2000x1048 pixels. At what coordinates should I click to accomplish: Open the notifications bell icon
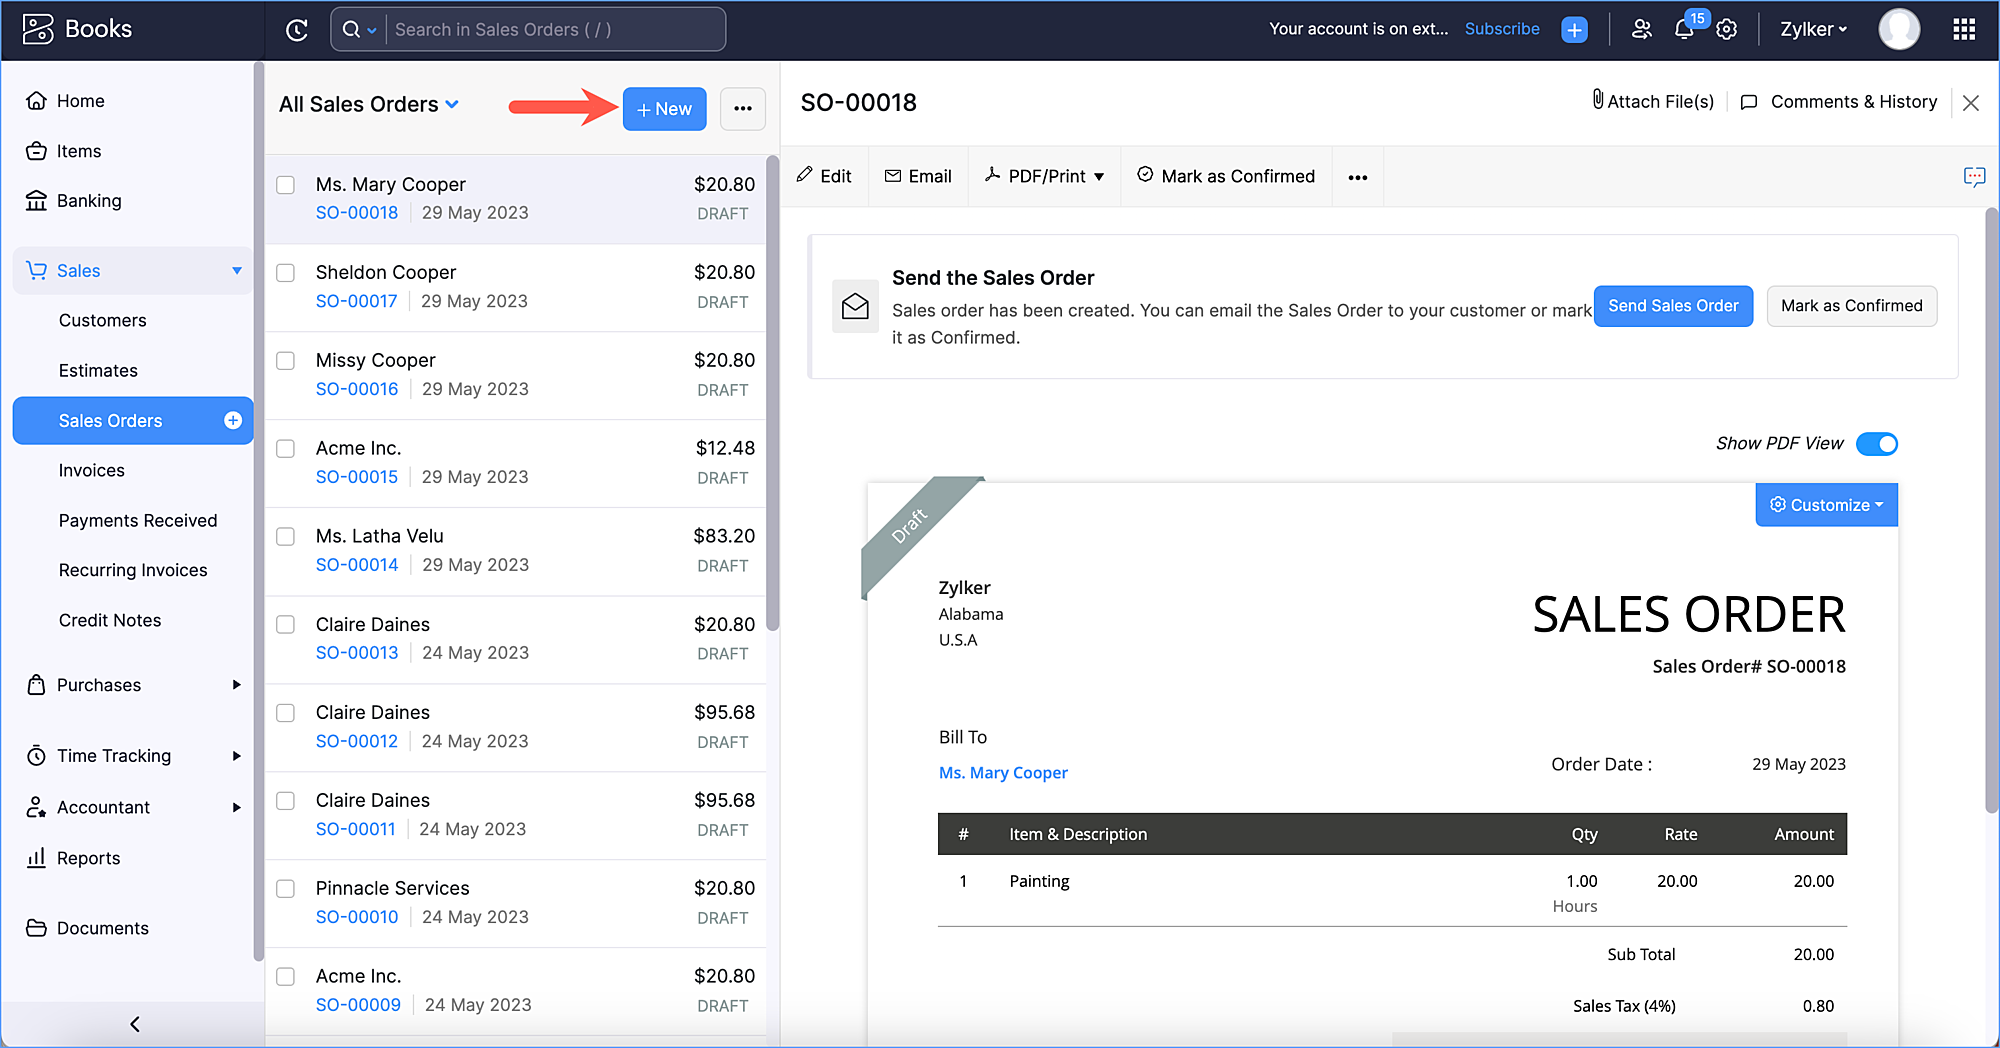[x=1684, y=30]
